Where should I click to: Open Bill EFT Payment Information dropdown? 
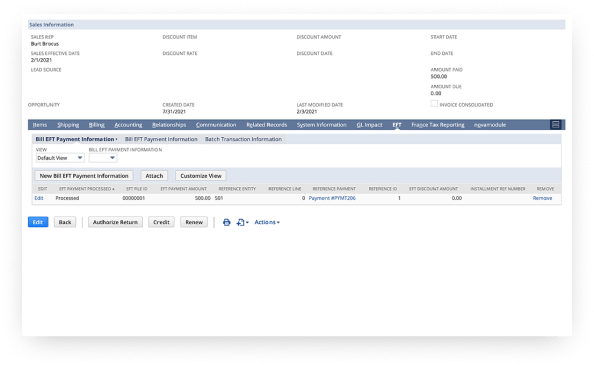pyautogui.click(x=103, y=158)
